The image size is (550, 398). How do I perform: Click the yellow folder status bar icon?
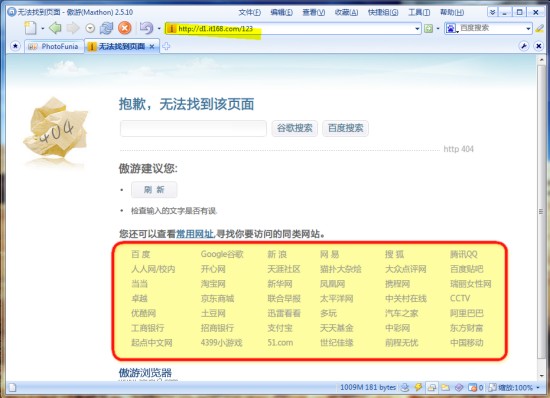(x=445, y=387)
